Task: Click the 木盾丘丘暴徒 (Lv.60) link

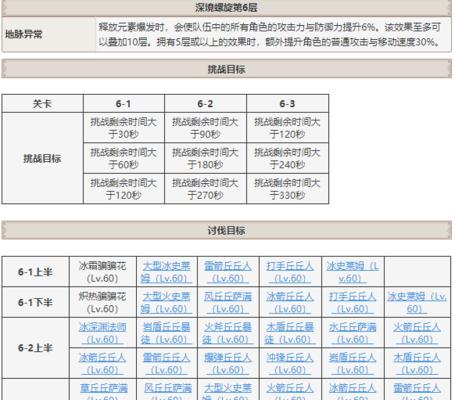Action: 290,333
